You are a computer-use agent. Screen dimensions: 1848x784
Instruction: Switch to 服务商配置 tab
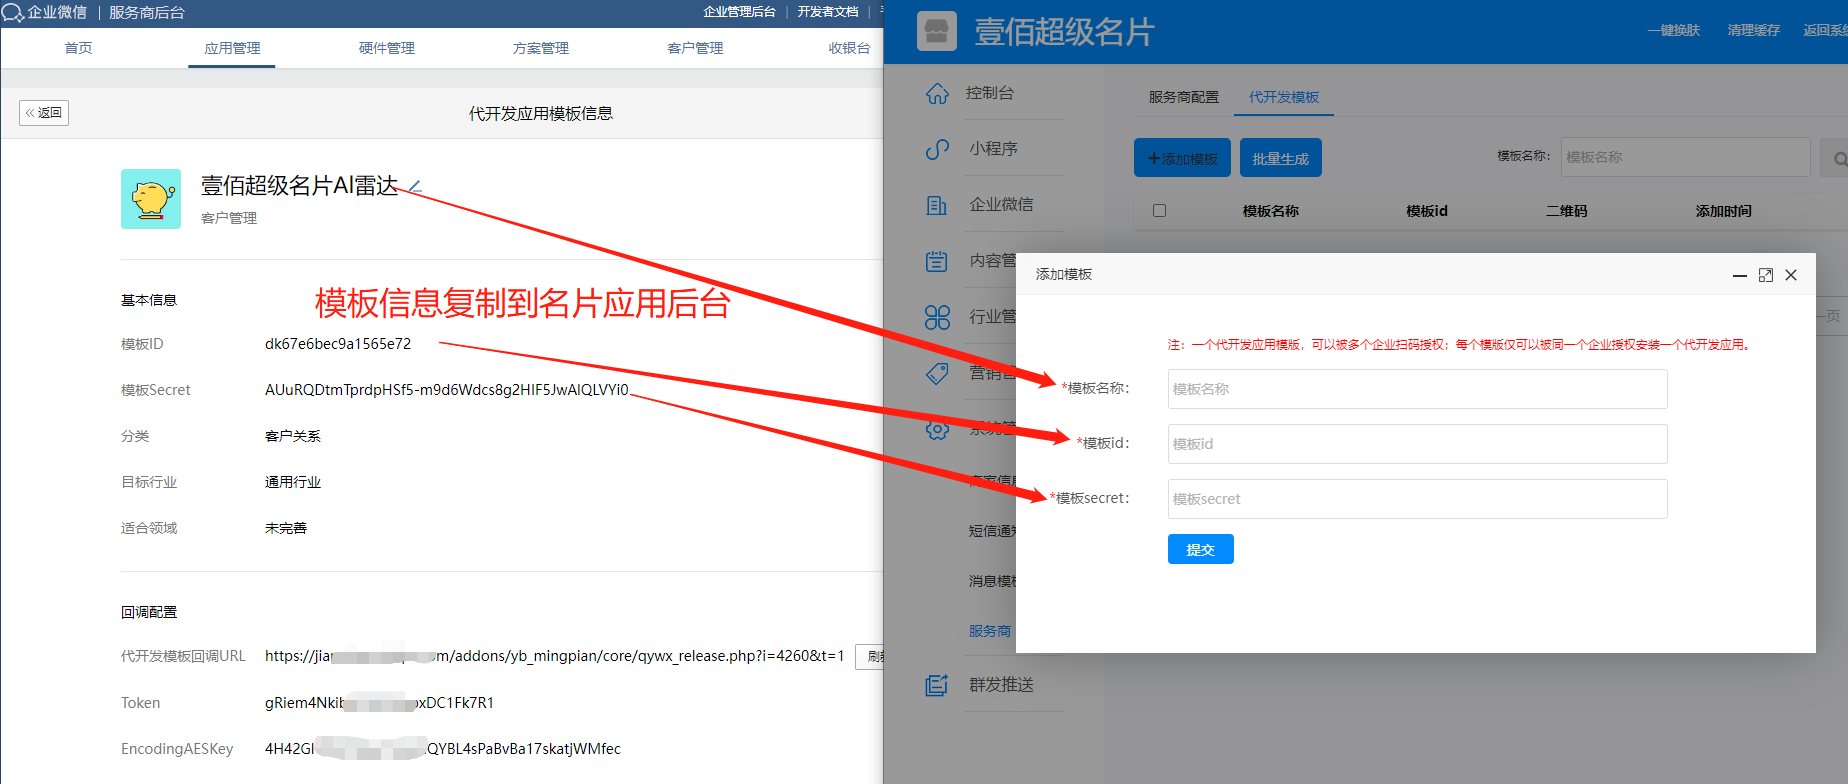pyautogui.click(x=1184, y=97)
